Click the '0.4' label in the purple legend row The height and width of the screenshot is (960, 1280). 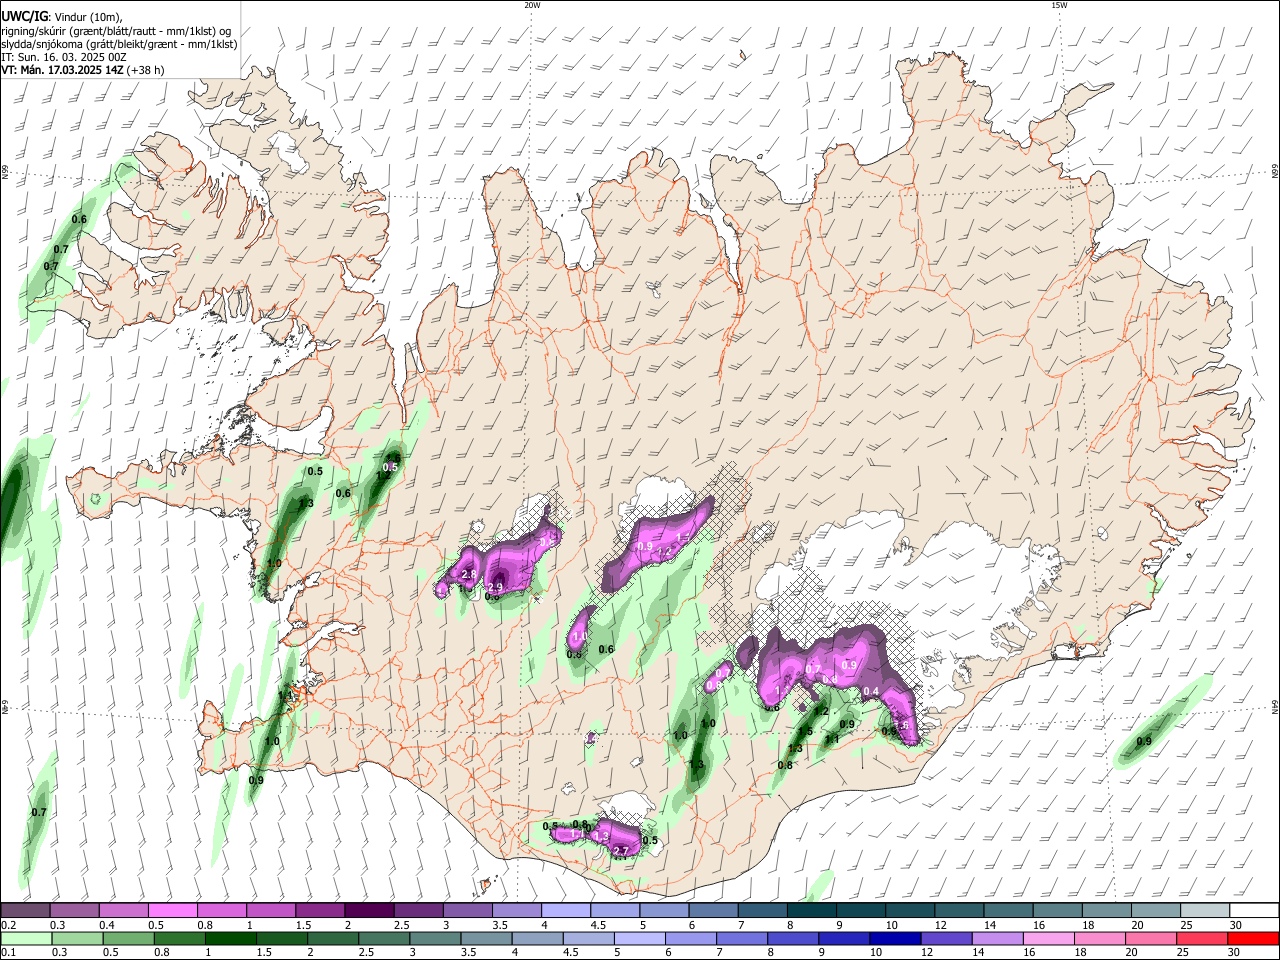(106, 925)
